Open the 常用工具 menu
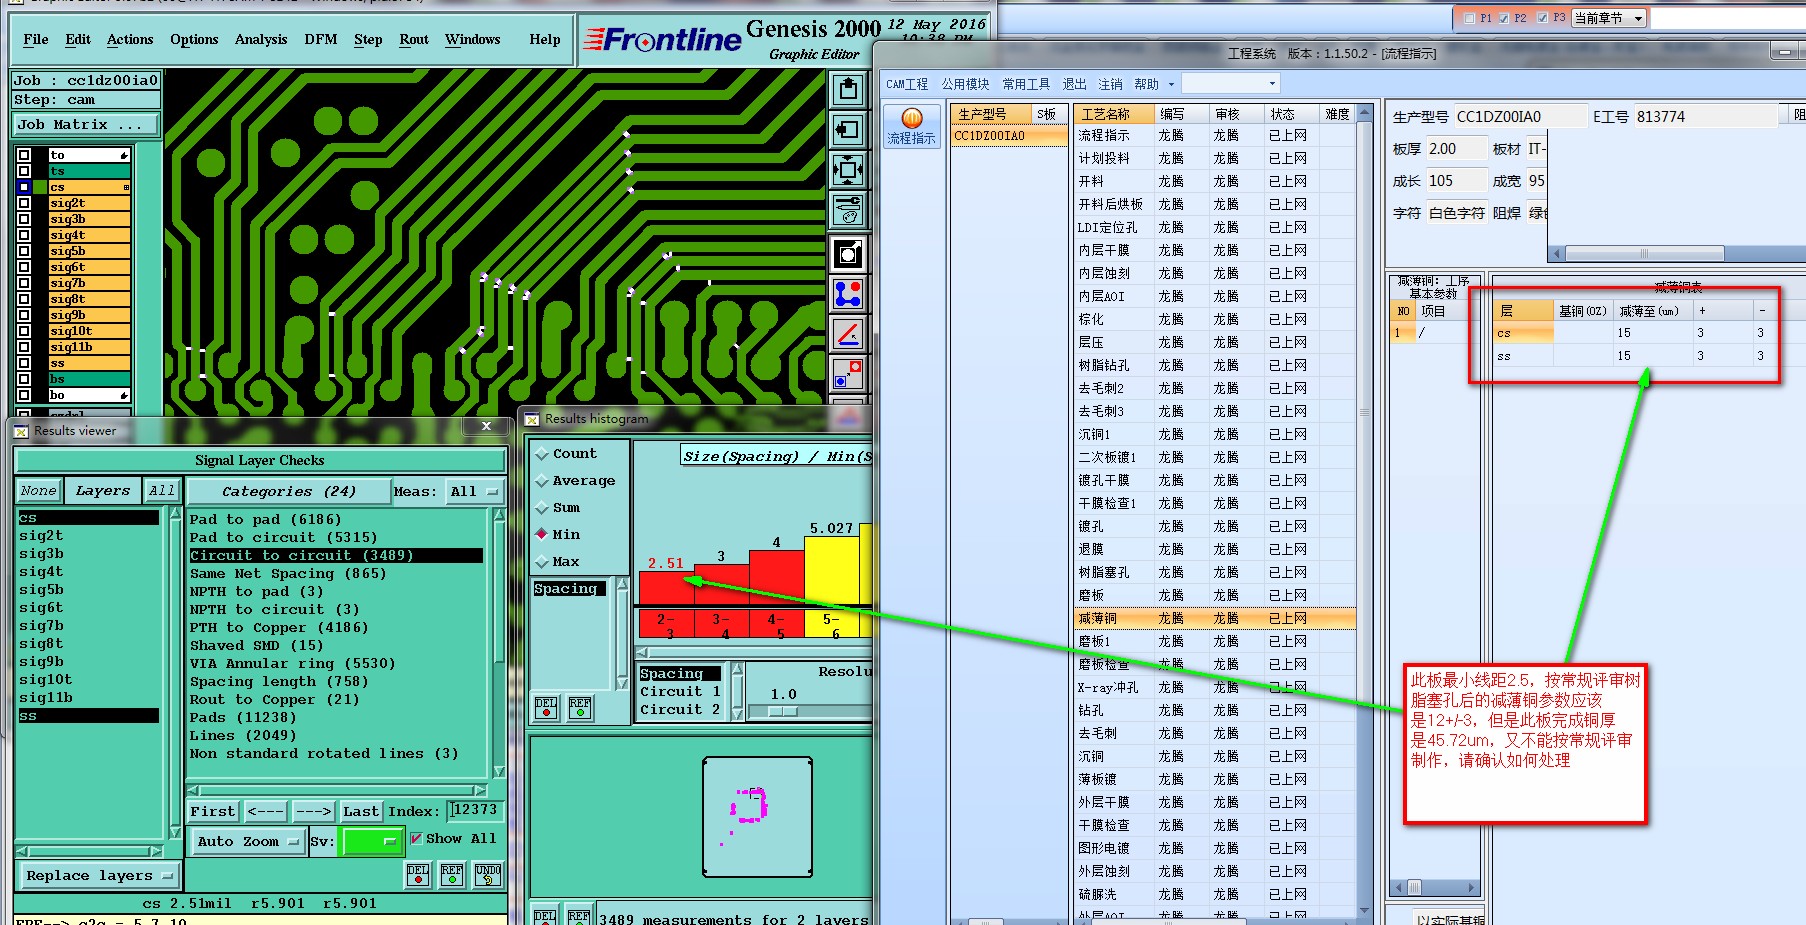 point(1026,84)
